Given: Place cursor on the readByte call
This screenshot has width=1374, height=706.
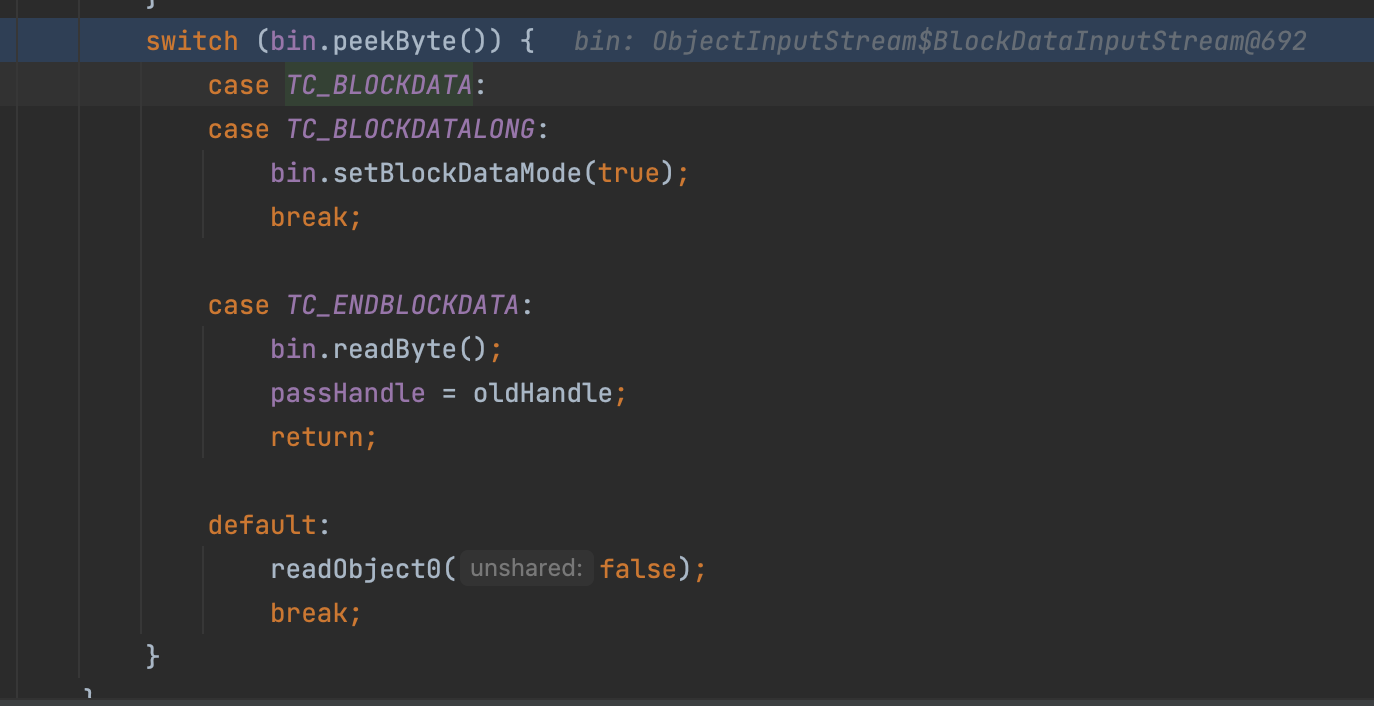Looking at the screenshot, I should click(394, 349).
